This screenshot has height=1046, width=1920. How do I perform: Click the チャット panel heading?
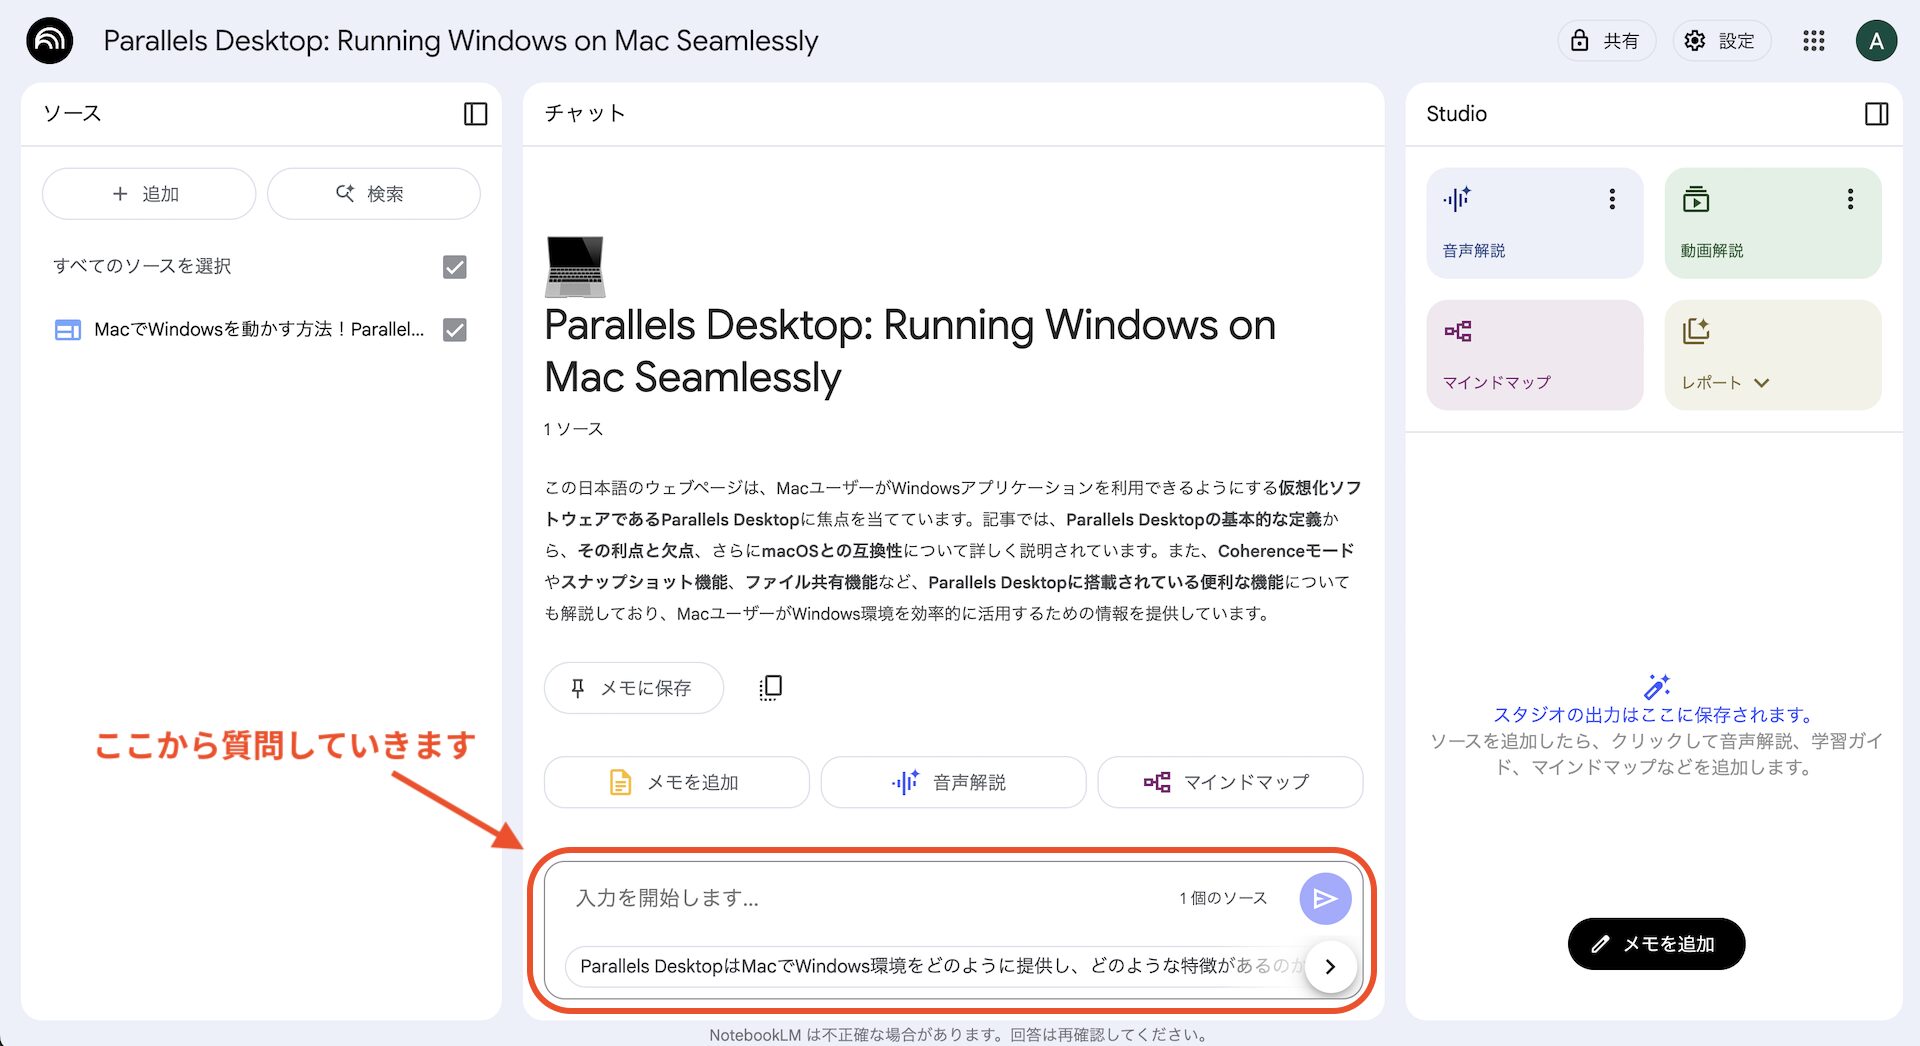585,114
